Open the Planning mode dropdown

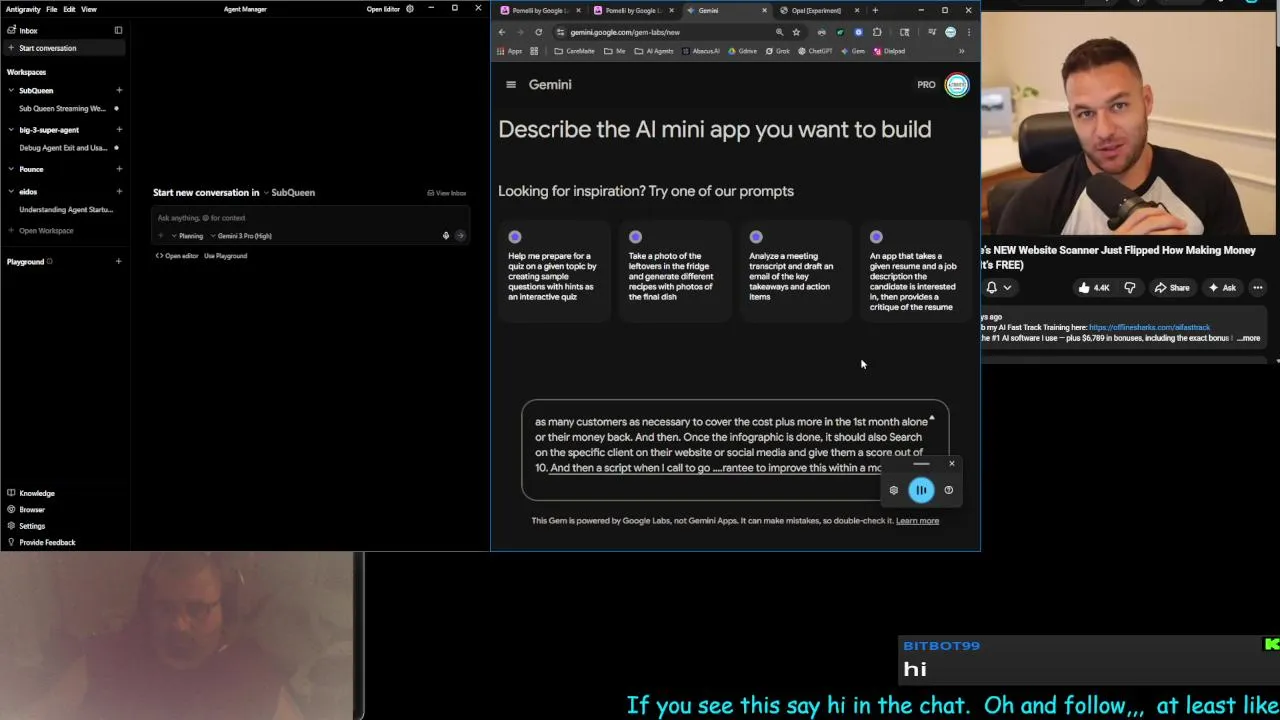click(x=187, y=236)
